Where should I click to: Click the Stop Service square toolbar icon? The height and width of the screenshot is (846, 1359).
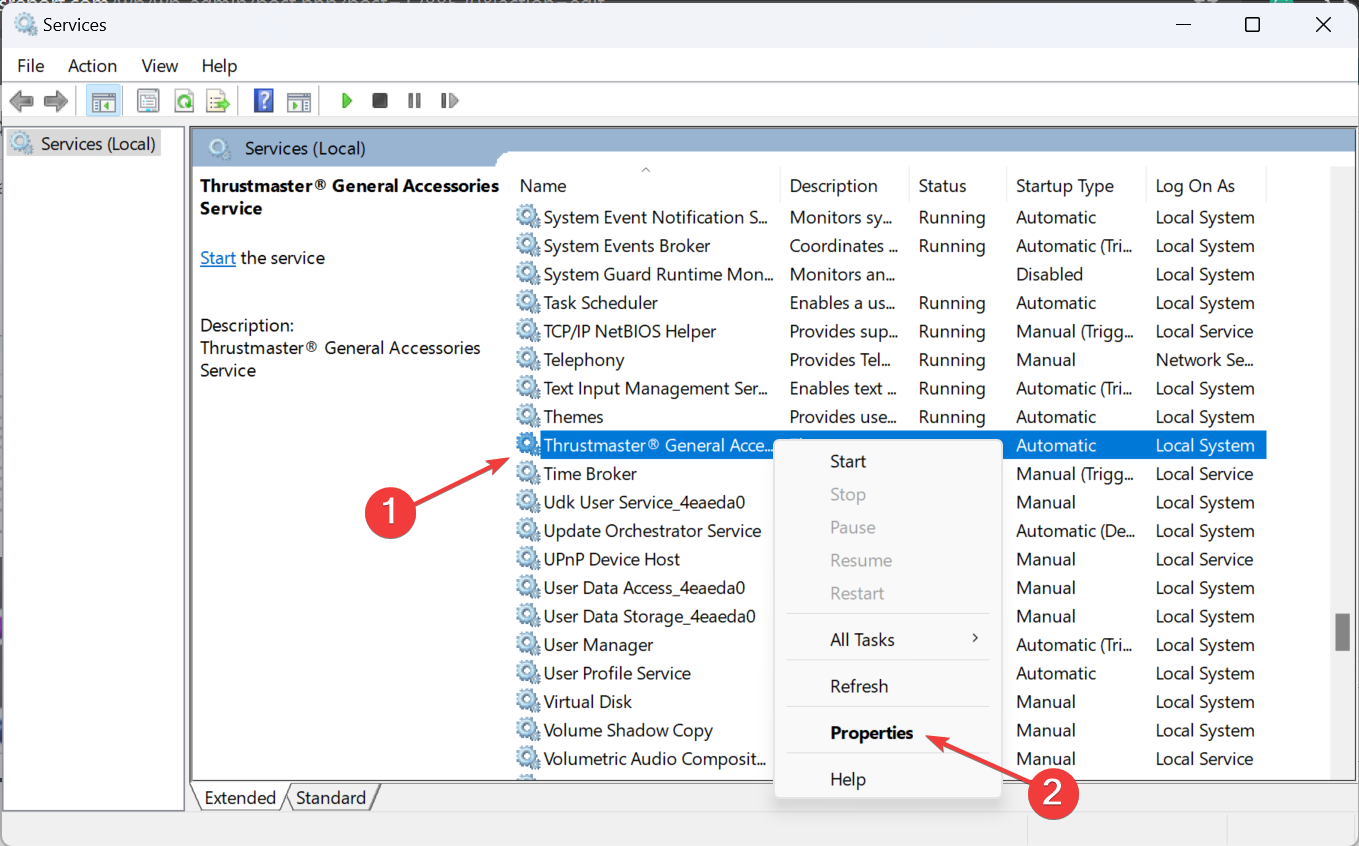point(380,101)
